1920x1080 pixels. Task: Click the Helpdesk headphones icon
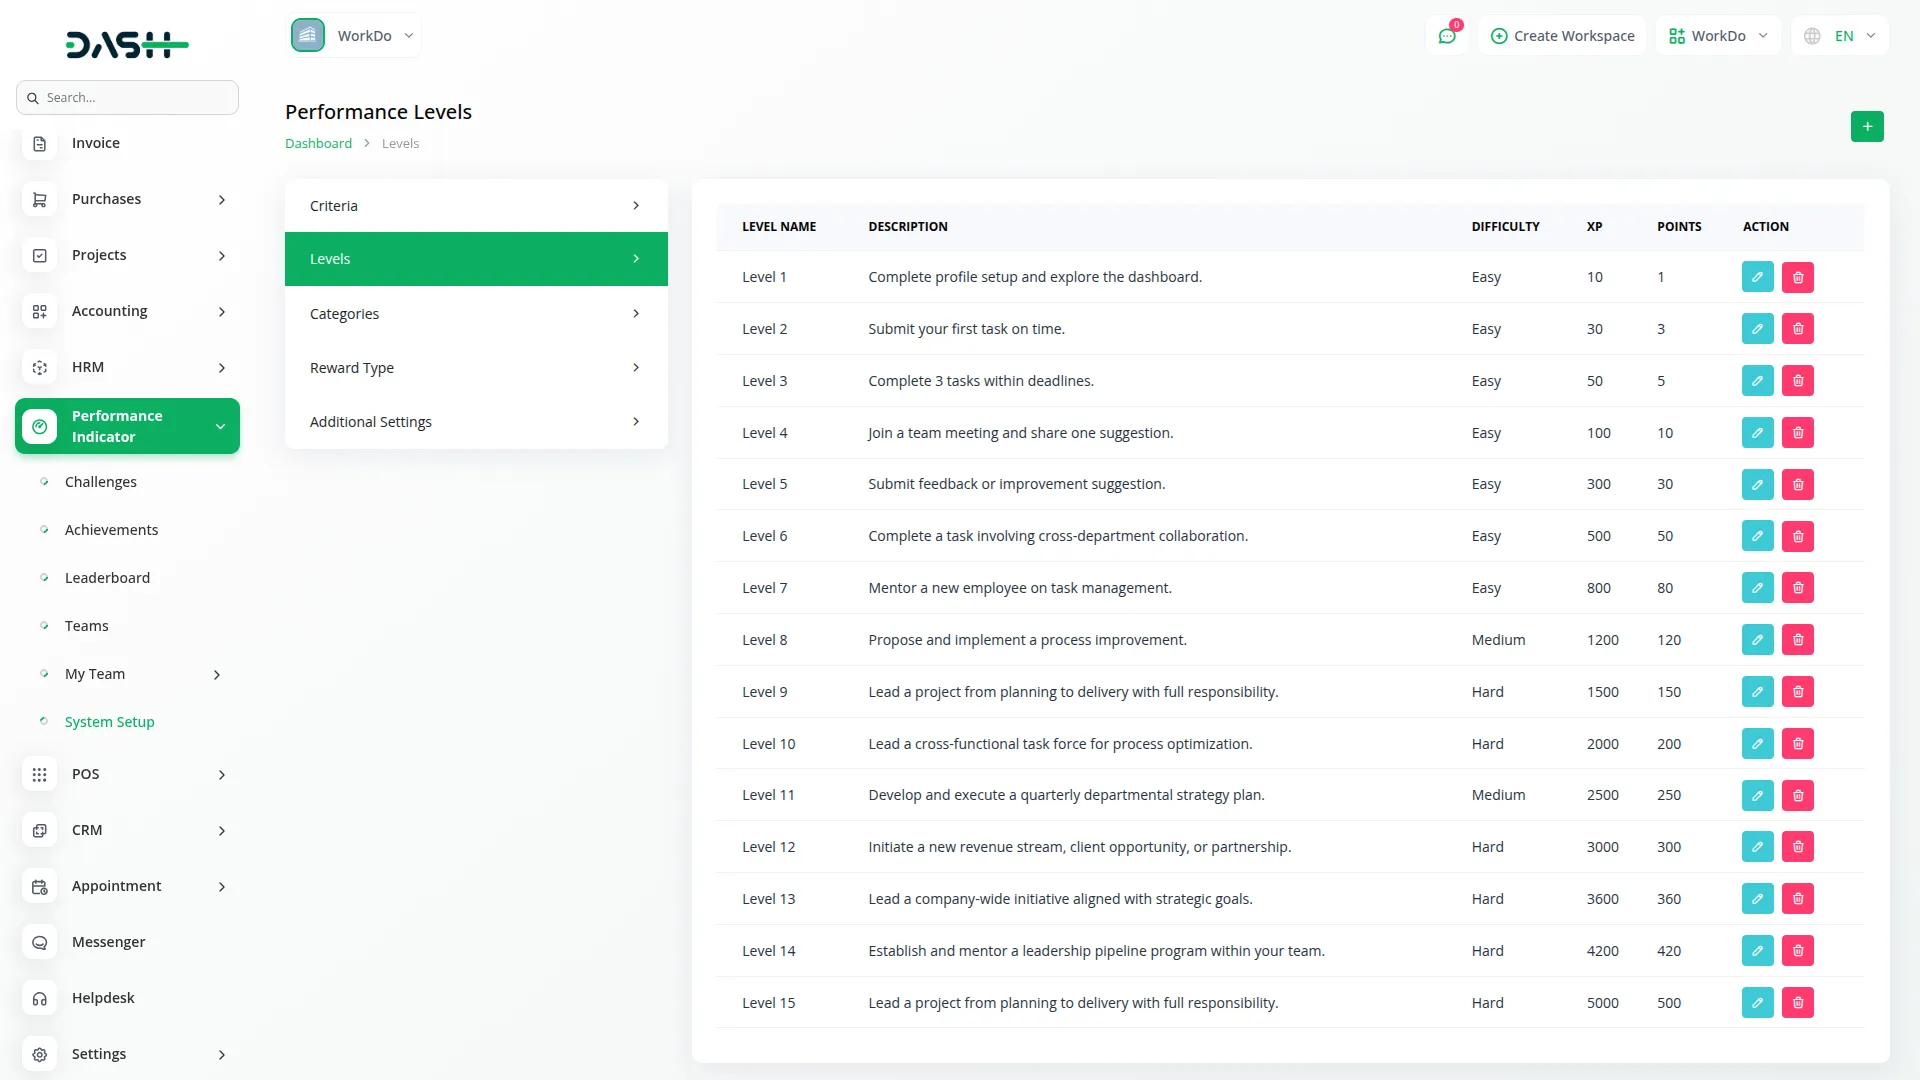(x=39, y=998)
